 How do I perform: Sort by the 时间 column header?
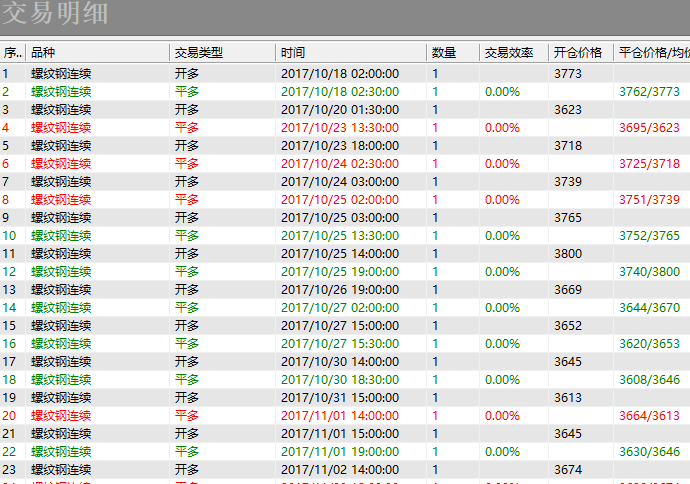[351, 53]
